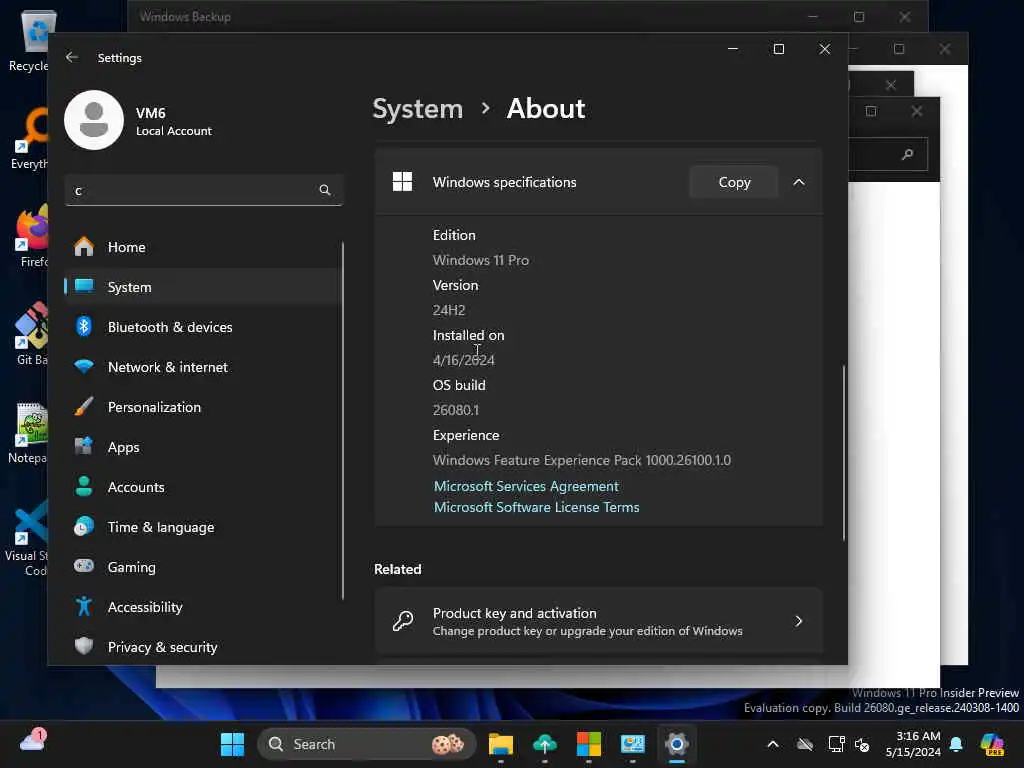Click the Windows Backup window title bar
This screenshot has height=768, width=1024.
(x=457, y=16)
